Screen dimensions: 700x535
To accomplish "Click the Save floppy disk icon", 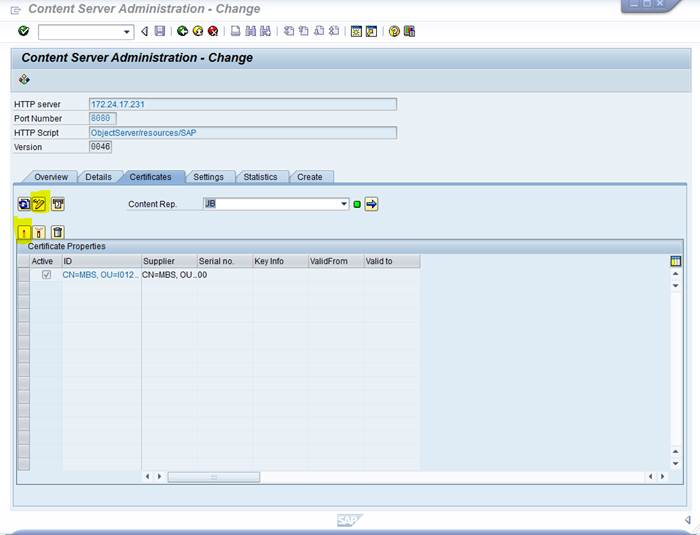I will tap(160, 32).
